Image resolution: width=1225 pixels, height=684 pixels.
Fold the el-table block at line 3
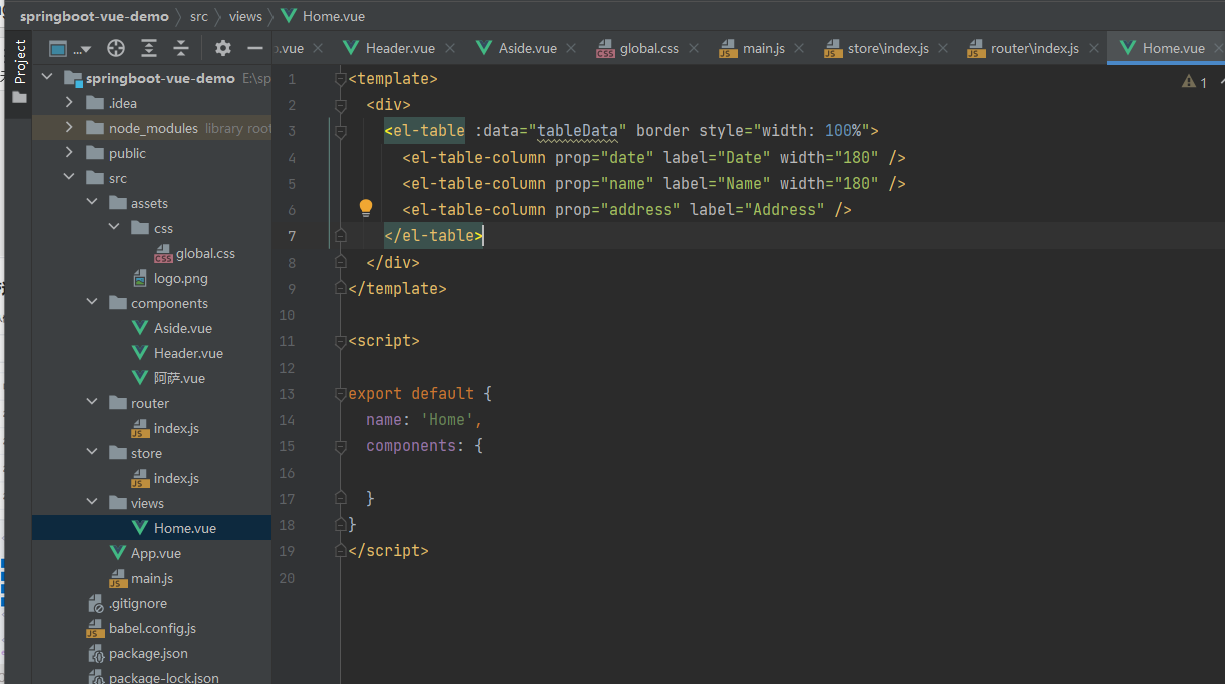[341, 131]
